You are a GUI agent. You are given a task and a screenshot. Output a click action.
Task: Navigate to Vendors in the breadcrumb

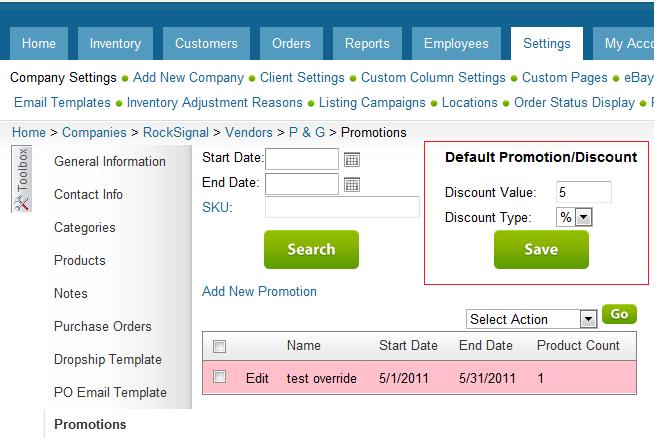(x=249, y=133)
